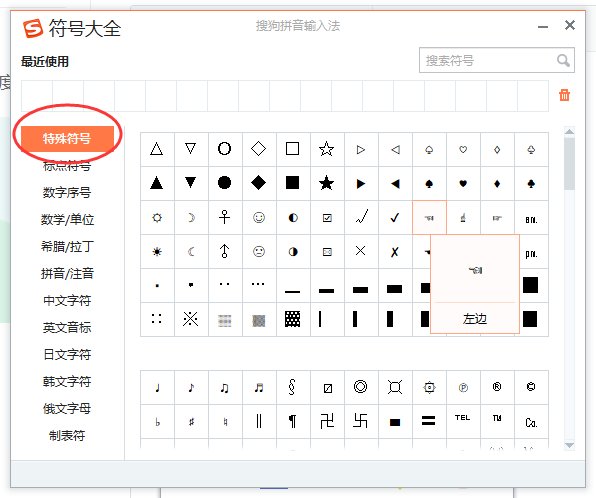Select the 俄文字母 category
Screen dimensions: 596x498
click(x=67, y=409)
